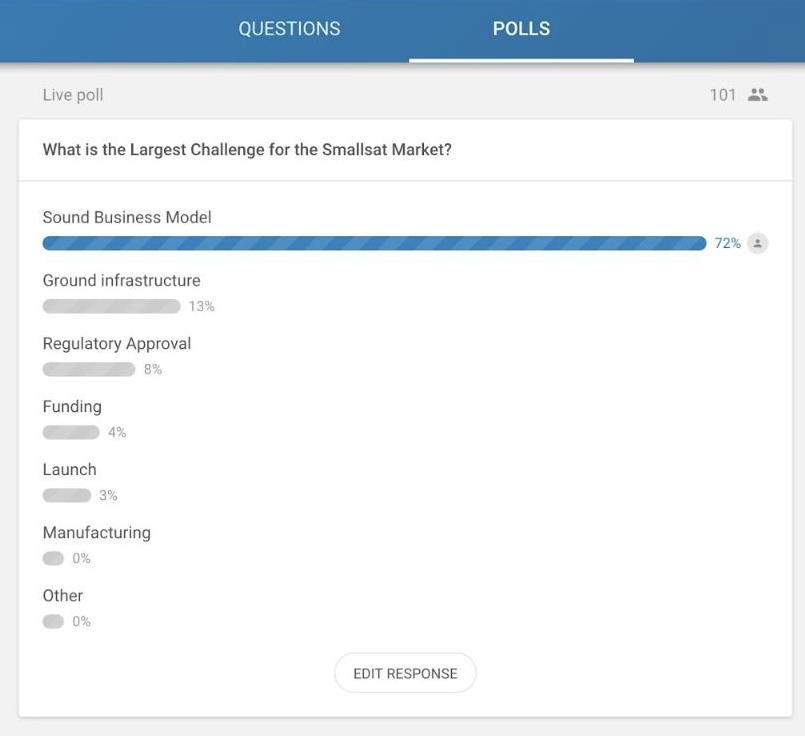The height and width of the screenshot is (736, 805).
Task: Pick the Funding poll option
Action: click(x=72, y=406)
